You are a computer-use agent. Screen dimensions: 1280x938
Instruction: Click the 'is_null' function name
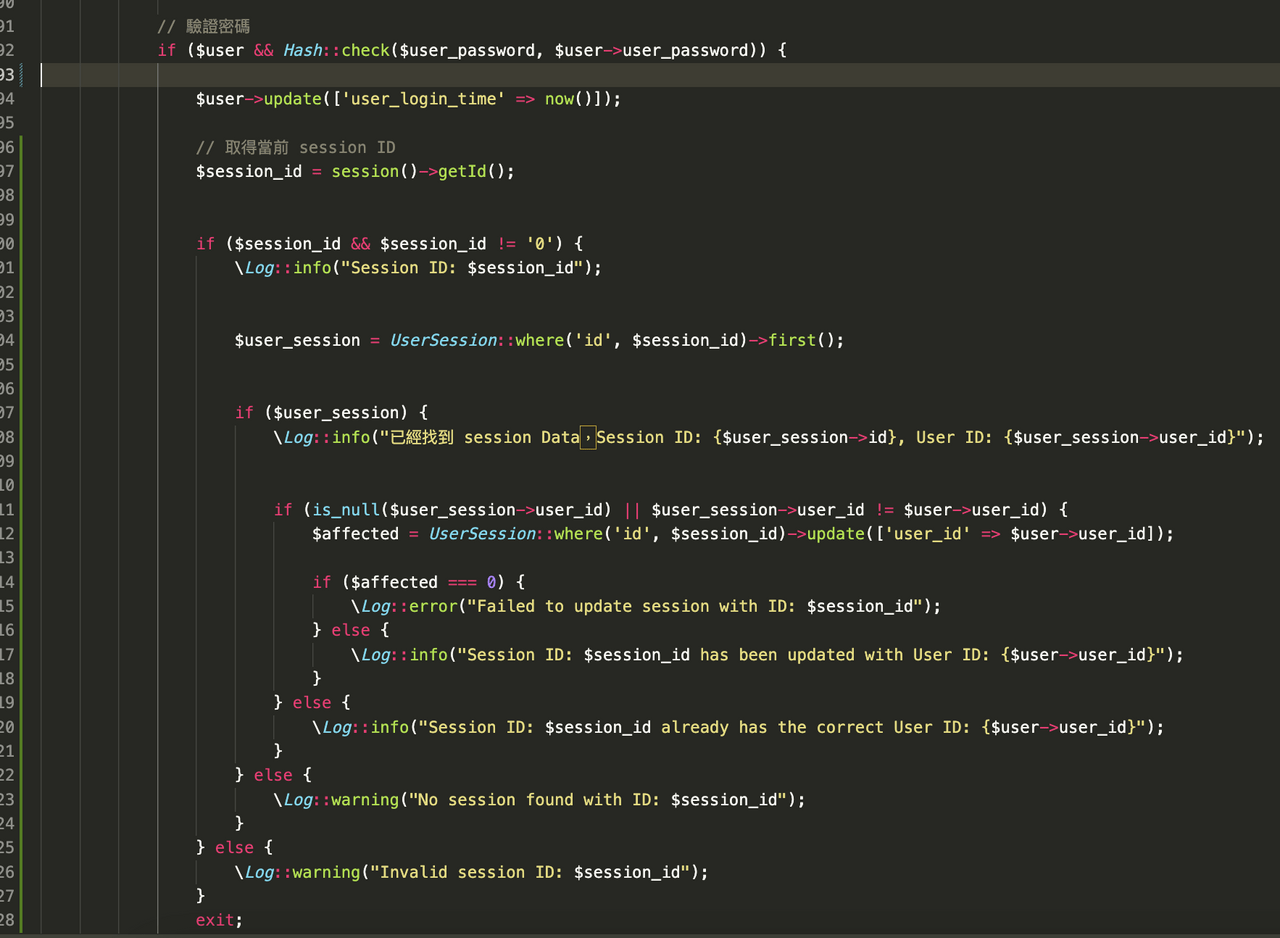point(346,509)
